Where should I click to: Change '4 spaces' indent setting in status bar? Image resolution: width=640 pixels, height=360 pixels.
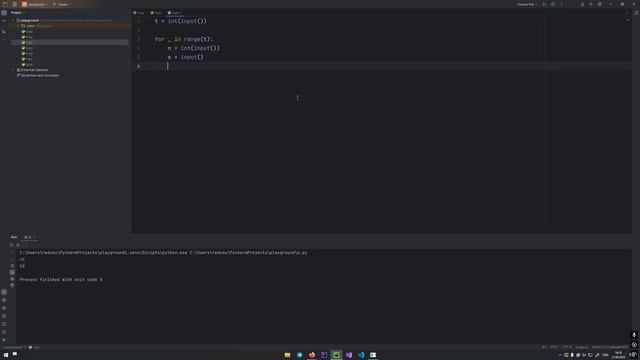pos(582,347)
